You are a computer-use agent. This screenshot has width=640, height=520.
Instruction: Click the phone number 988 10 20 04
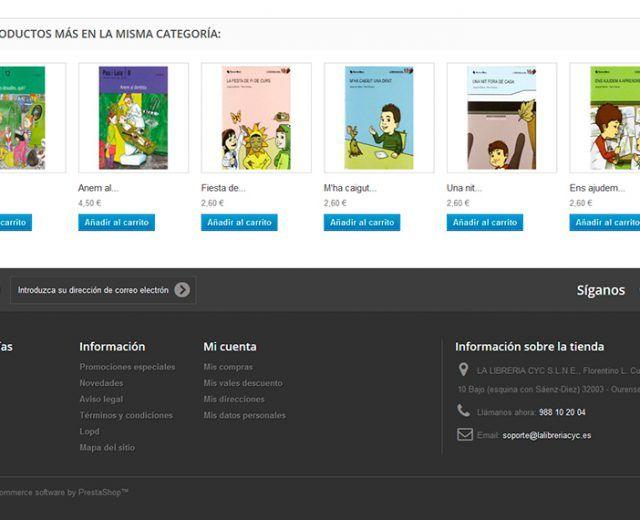click(562, 412)
